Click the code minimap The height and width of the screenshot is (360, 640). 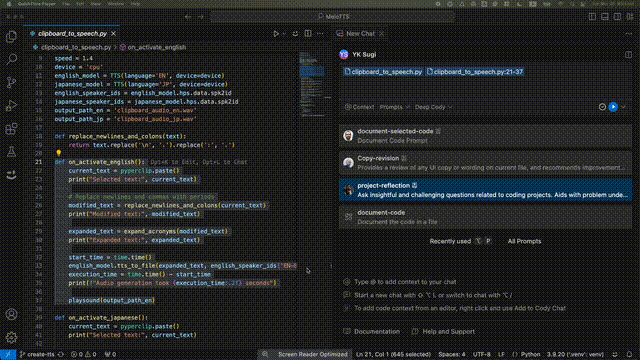point(312,86)
